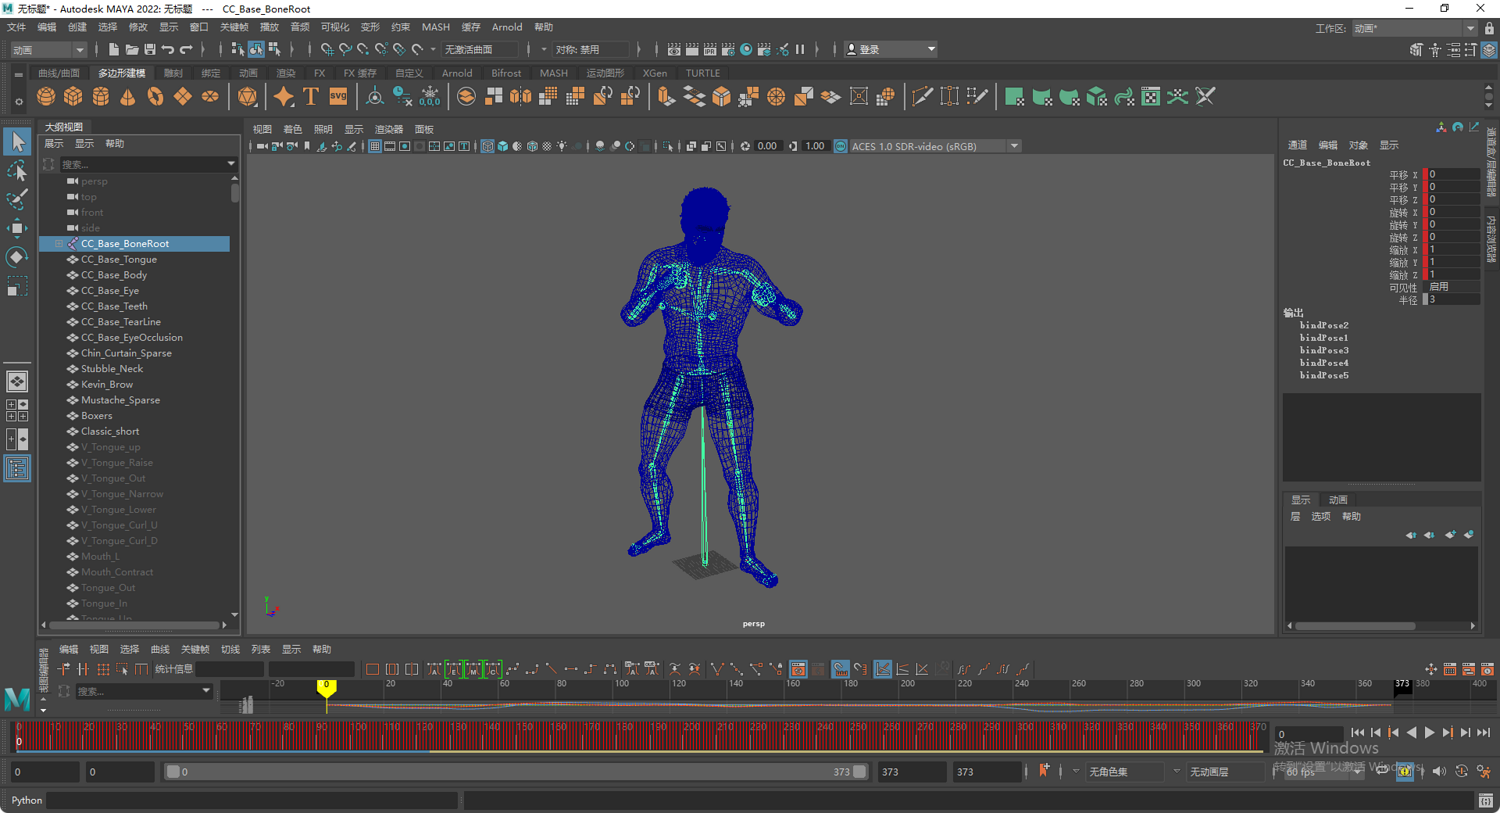
Task: Expand the CC_Base_BoneRoot outliner node
Action: (59, 244)
